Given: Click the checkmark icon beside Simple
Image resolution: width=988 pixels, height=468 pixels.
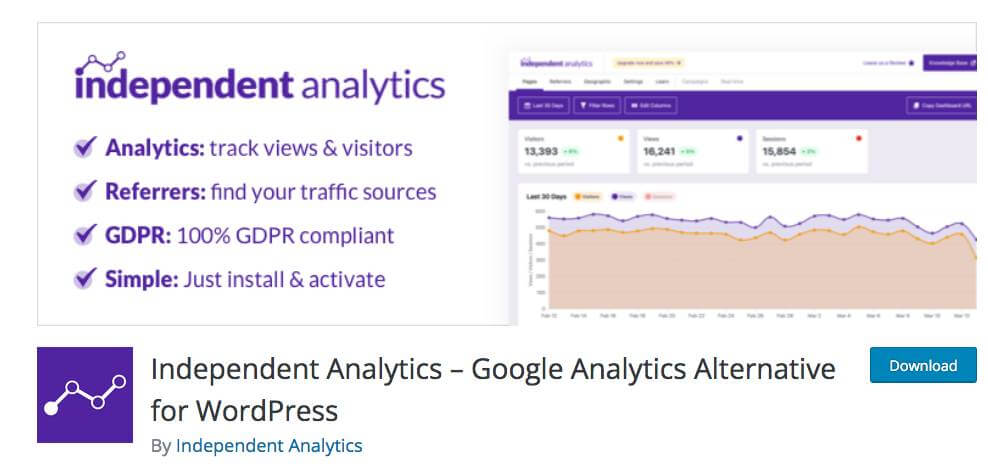Looking at the screenshot, I should tap(86, 278).
